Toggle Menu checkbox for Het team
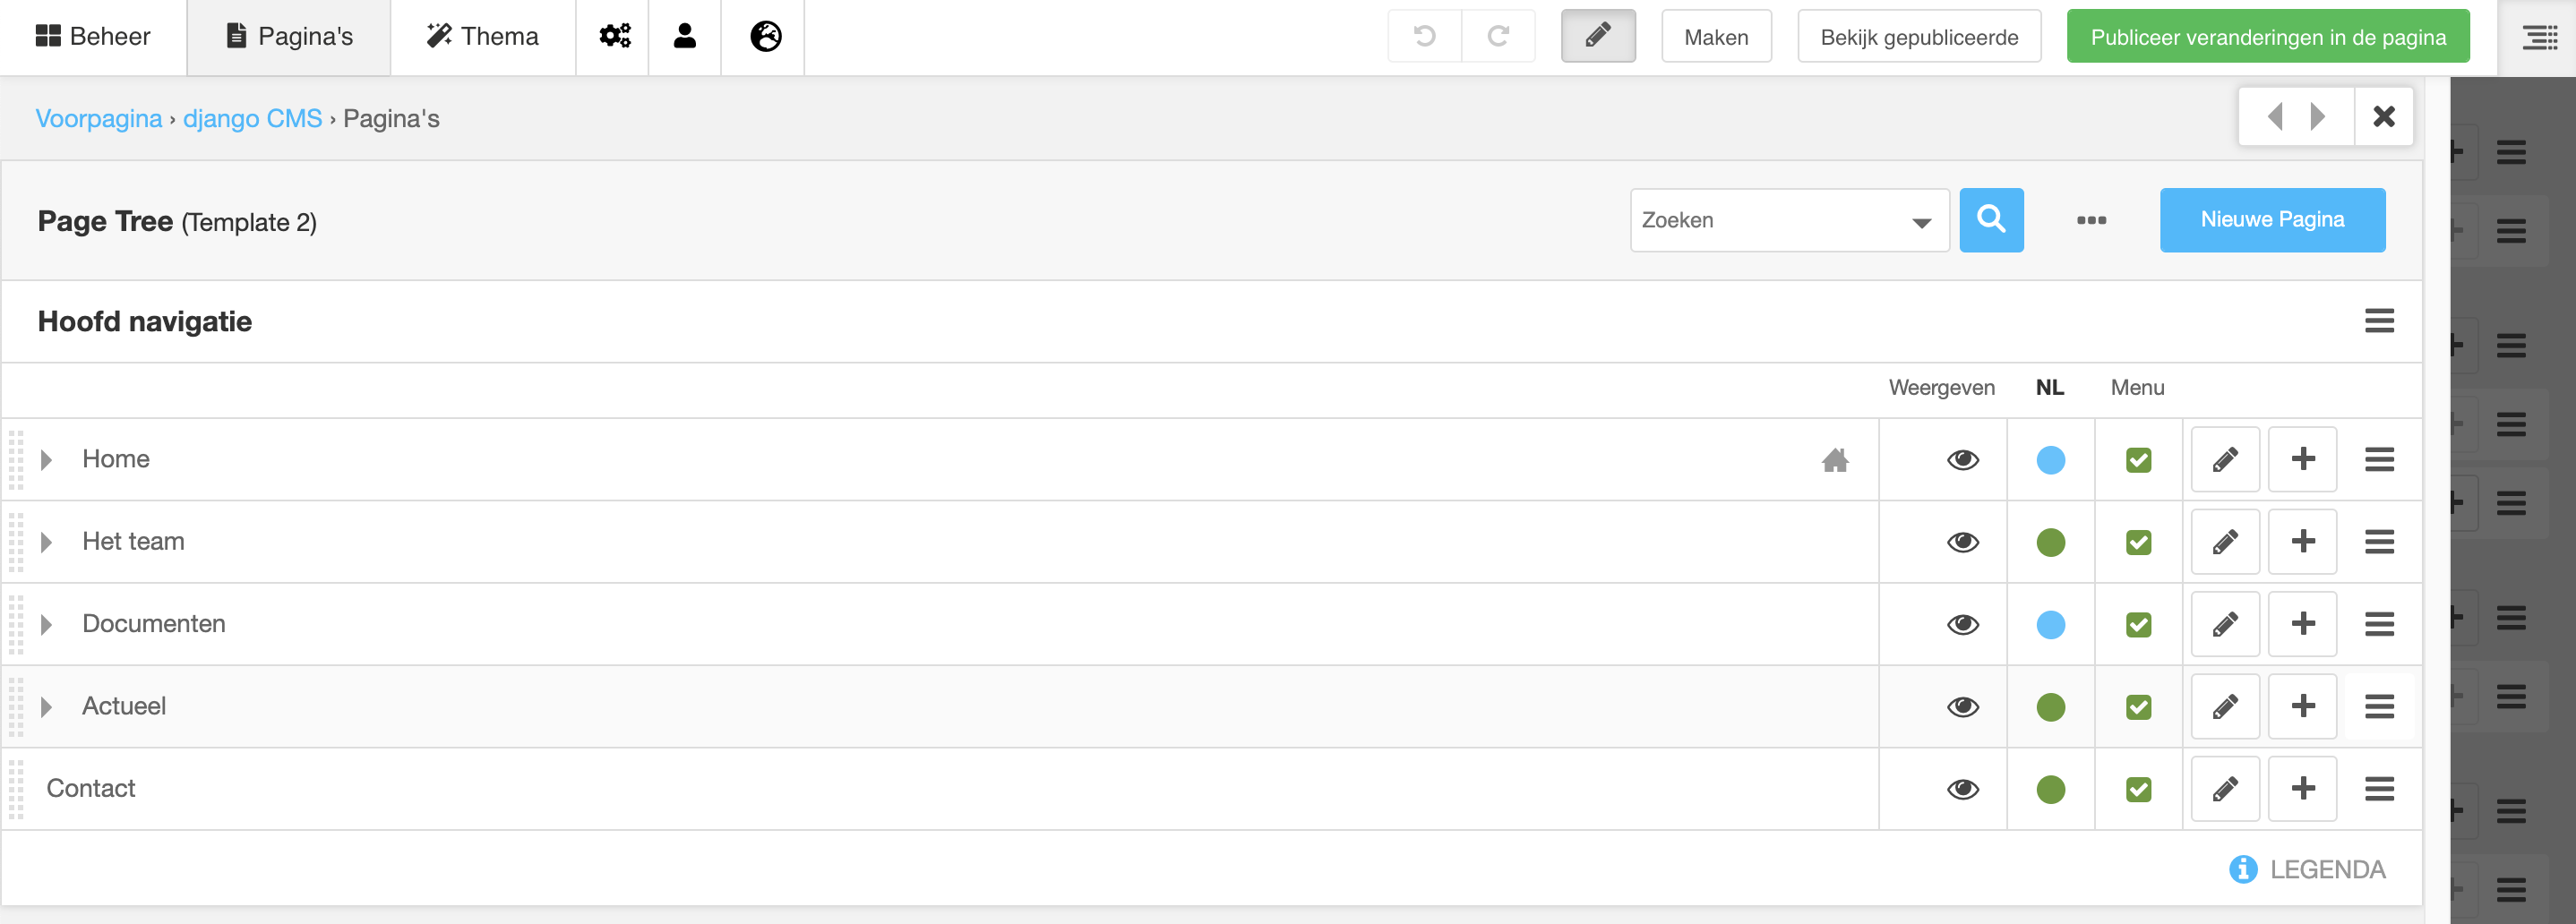 [2138, 542]
